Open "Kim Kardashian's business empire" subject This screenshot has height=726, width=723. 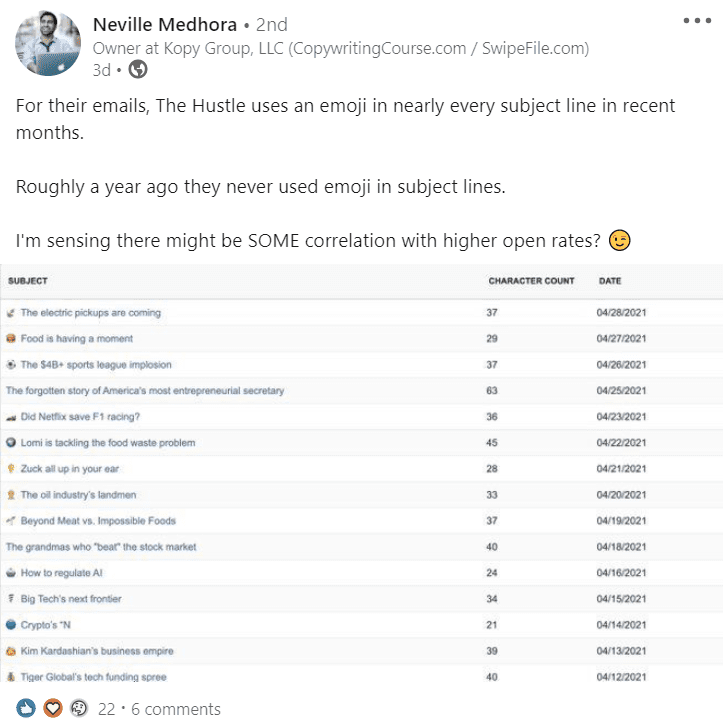click(x=97, y=651)
